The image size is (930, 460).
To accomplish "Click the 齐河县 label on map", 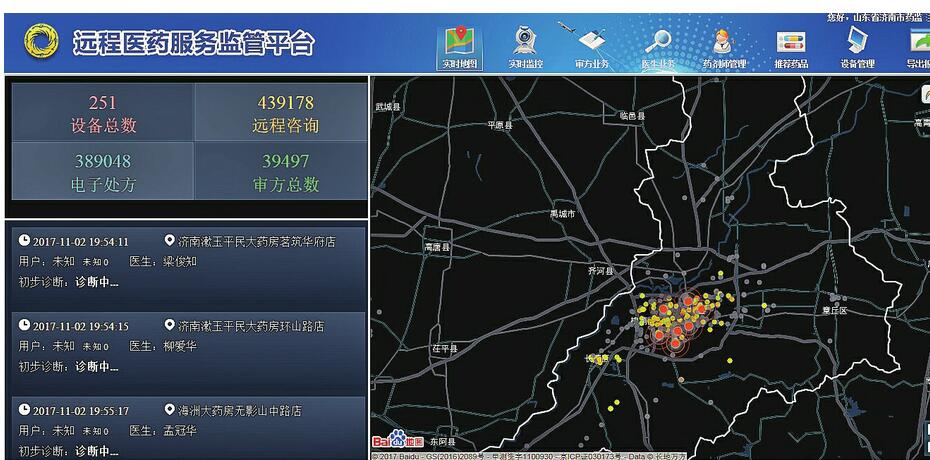I will tap(600, 271).
